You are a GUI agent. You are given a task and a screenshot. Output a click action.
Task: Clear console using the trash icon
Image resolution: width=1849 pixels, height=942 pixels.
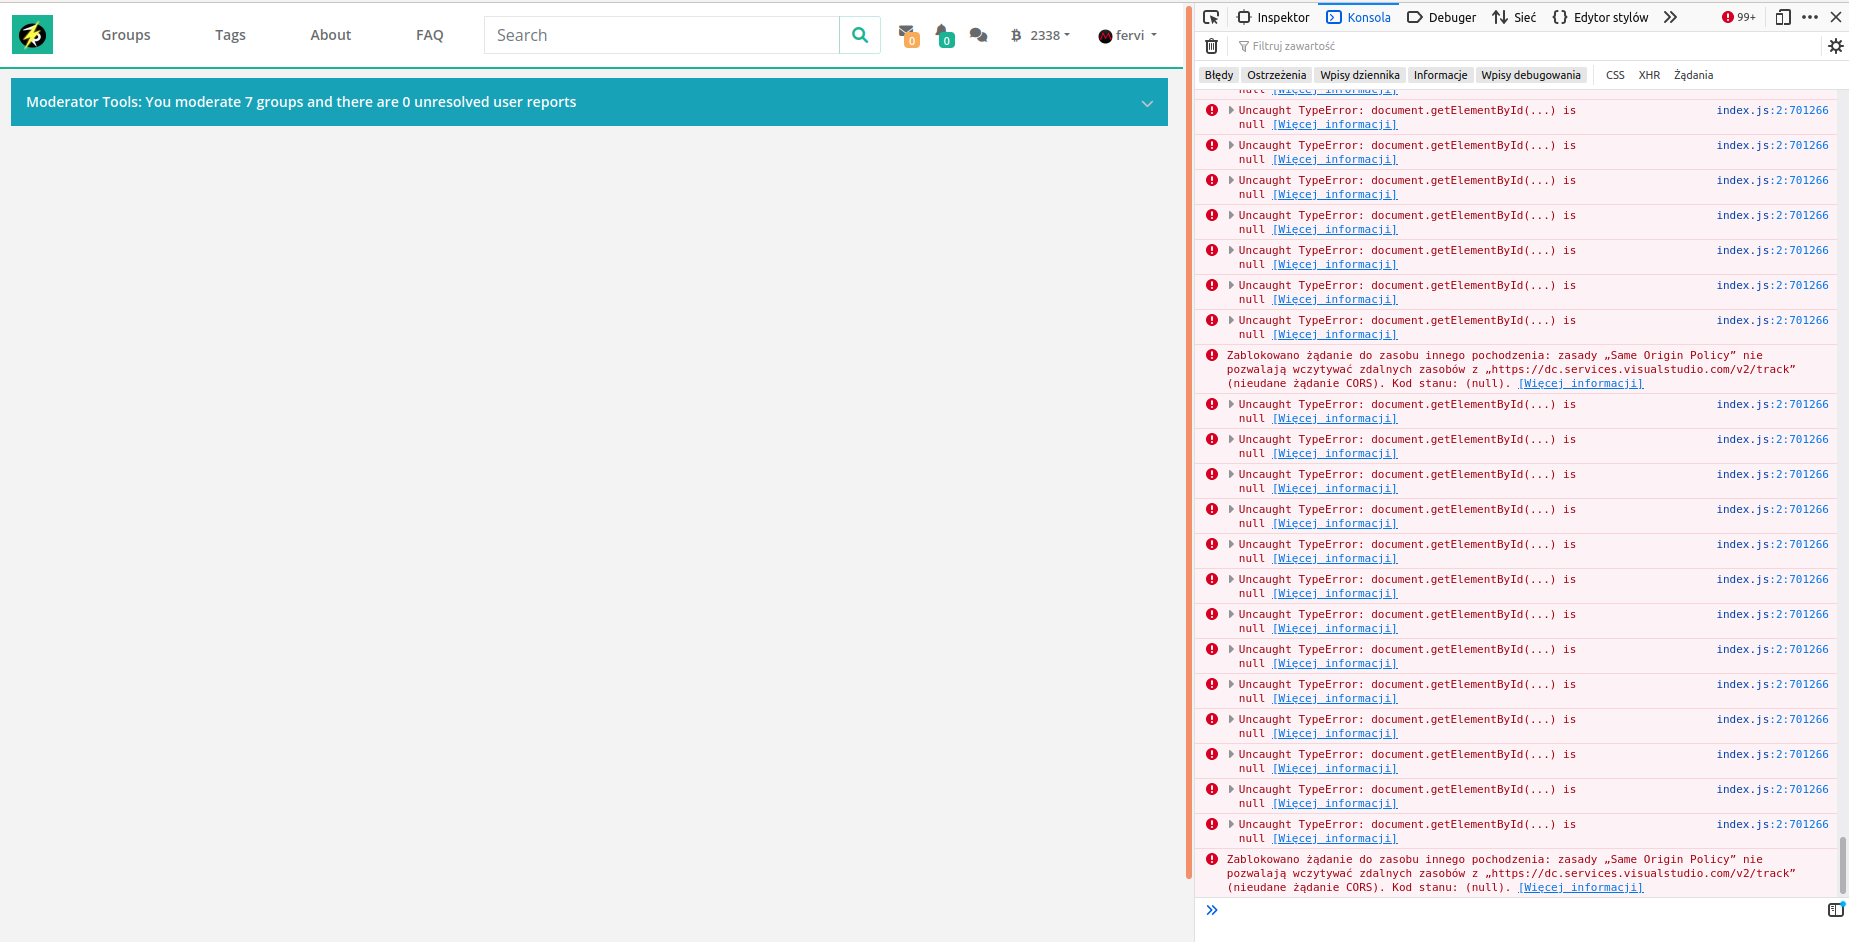(x=1211, y=46)
